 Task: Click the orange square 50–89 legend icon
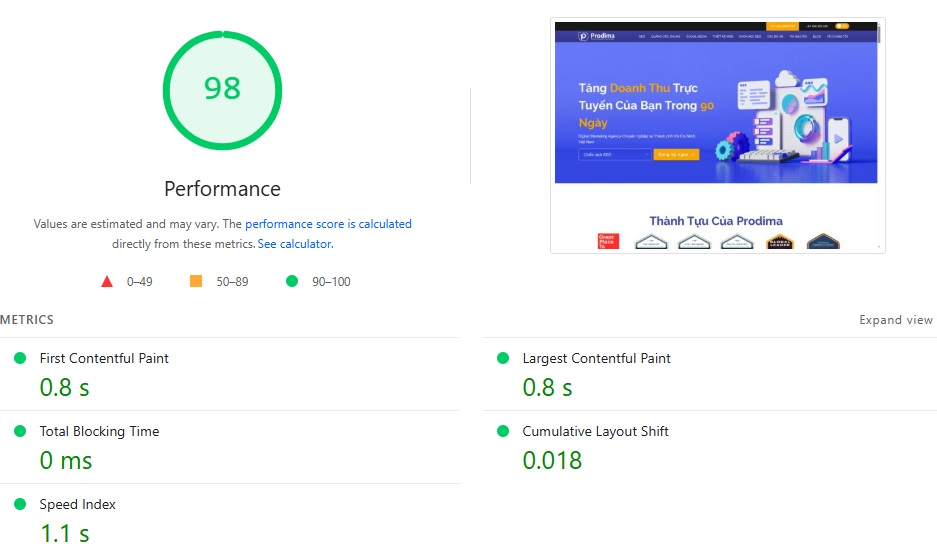(195, 281)
